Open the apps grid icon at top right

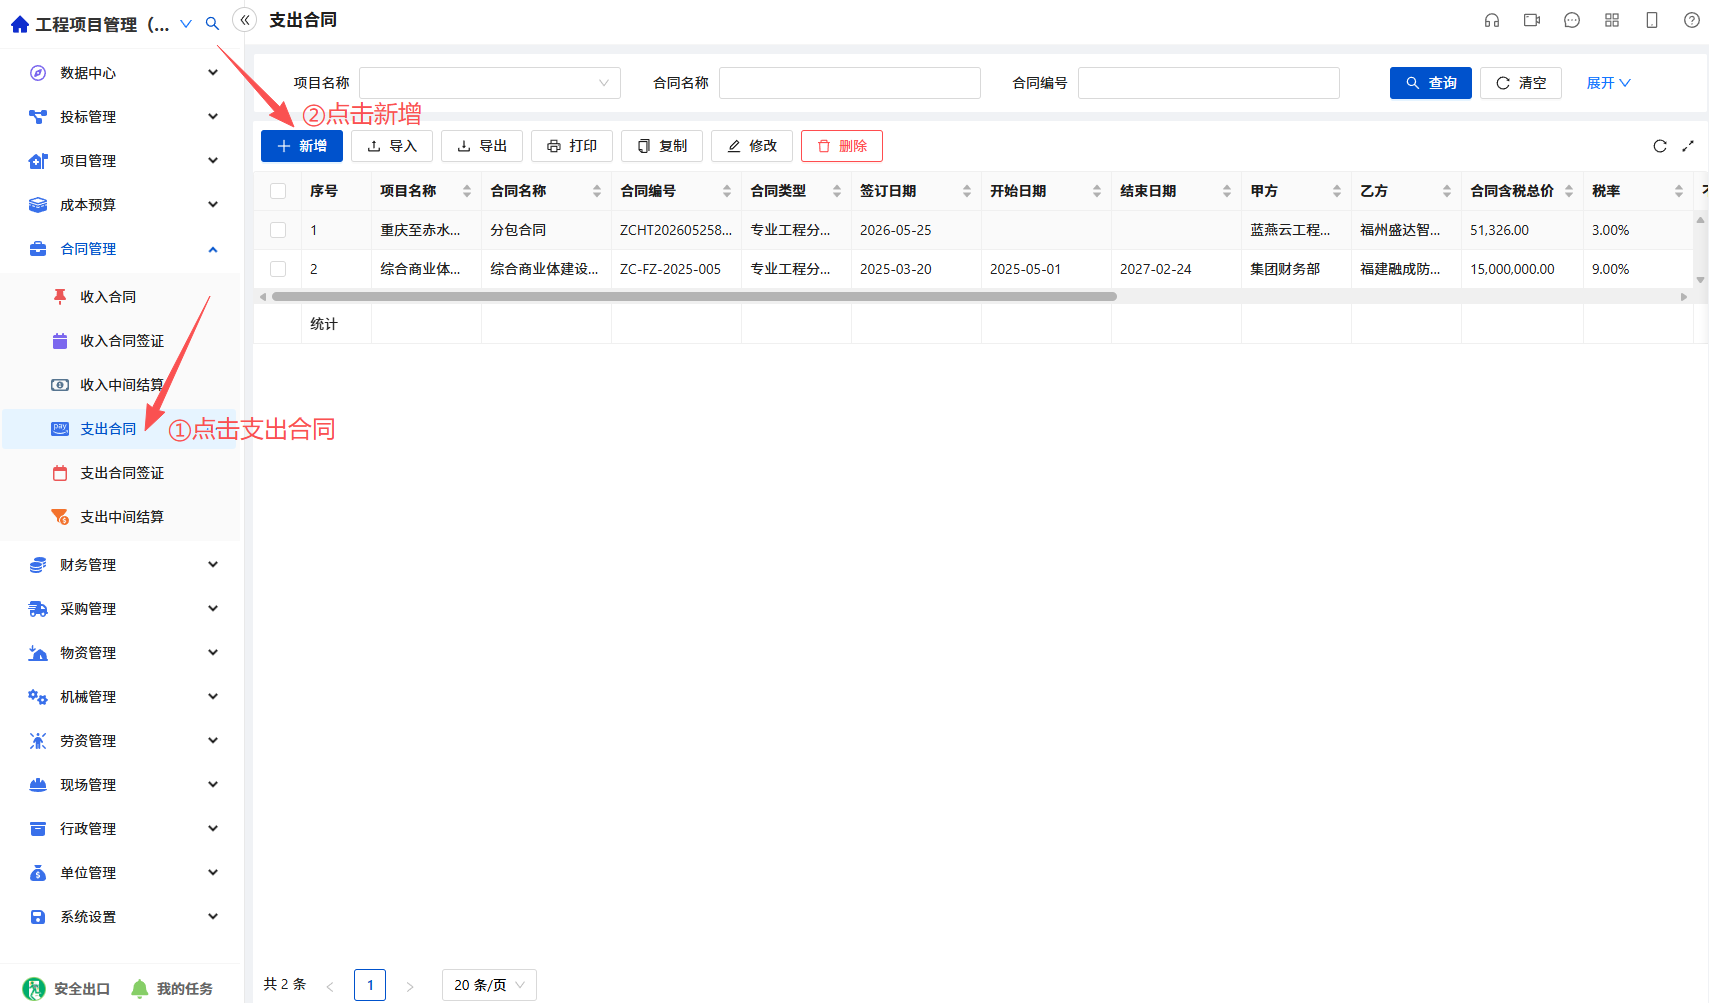click(x=1612, y=20)
